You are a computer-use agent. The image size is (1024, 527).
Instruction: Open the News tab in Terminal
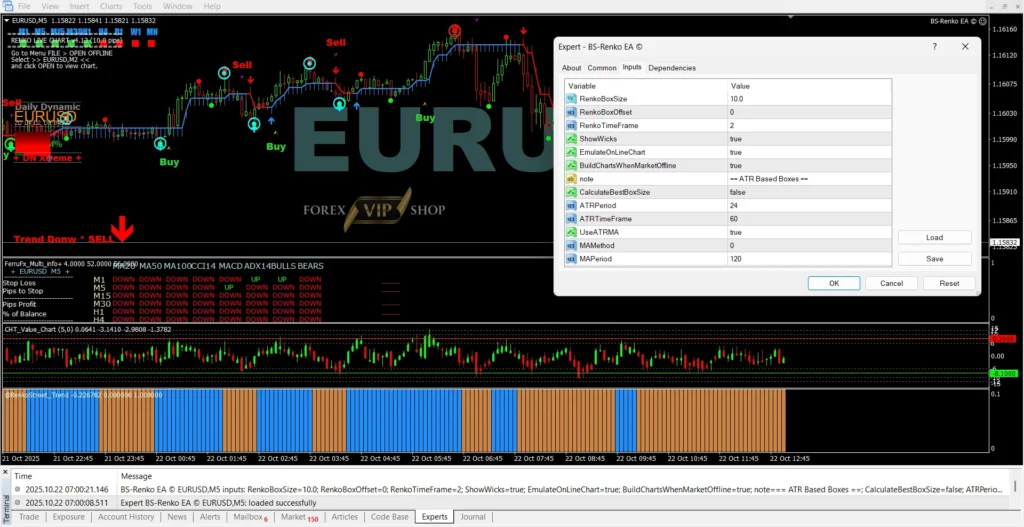[x=177, y=517]
